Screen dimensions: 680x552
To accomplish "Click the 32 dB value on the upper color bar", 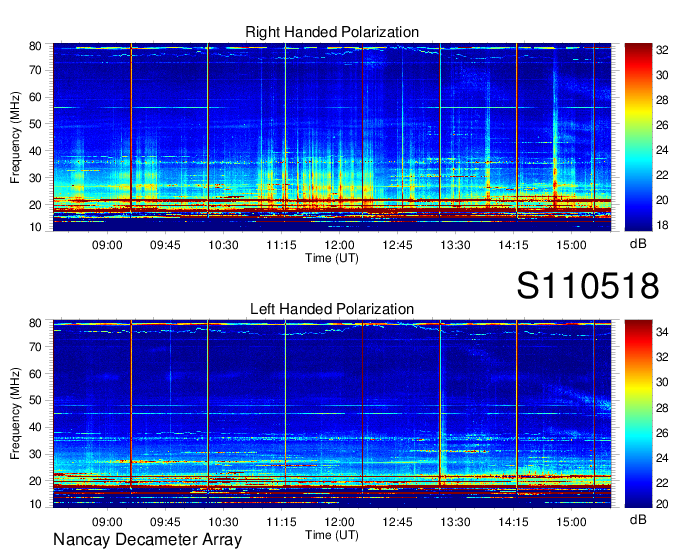I will (x=662, y=50).
